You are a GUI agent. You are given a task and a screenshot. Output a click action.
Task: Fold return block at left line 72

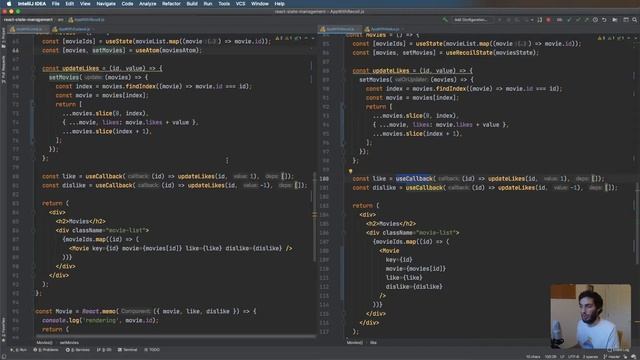pyautogui.click(x=32, y=104)
